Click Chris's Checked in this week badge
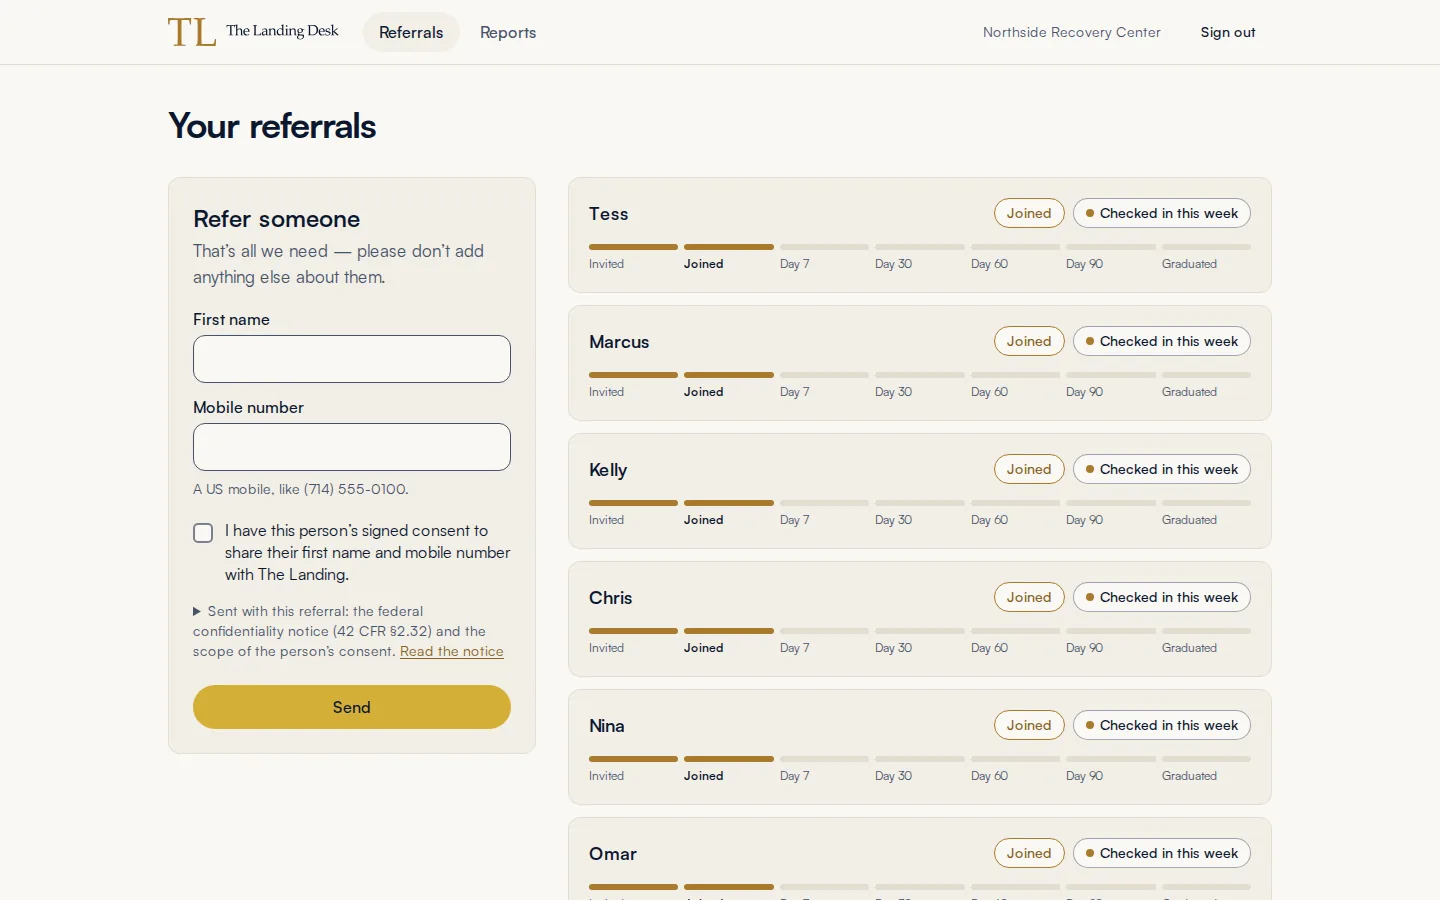This screenshot has height=900, width=1440. pyautogui.click(x=1162, y=597)
